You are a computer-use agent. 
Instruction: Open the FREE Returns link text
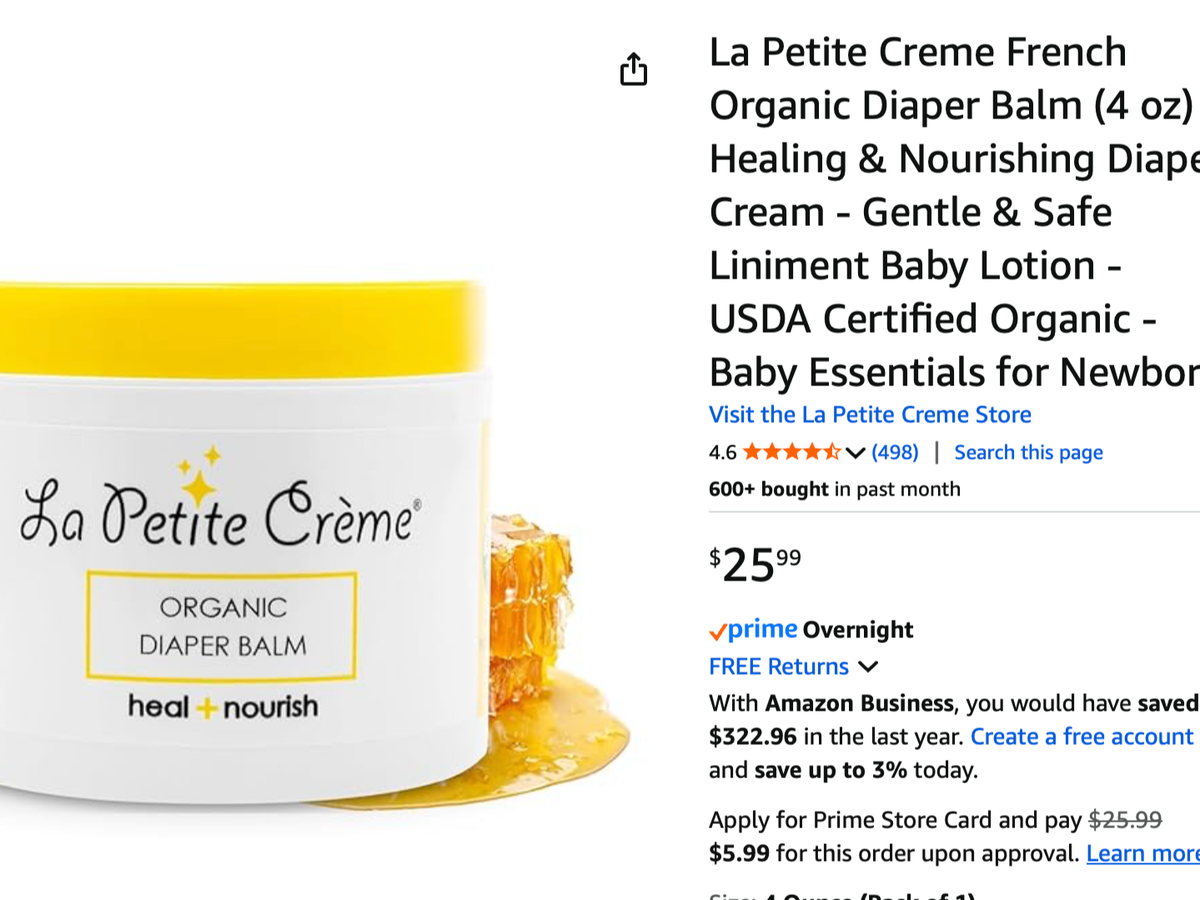[x=779, y=667]
